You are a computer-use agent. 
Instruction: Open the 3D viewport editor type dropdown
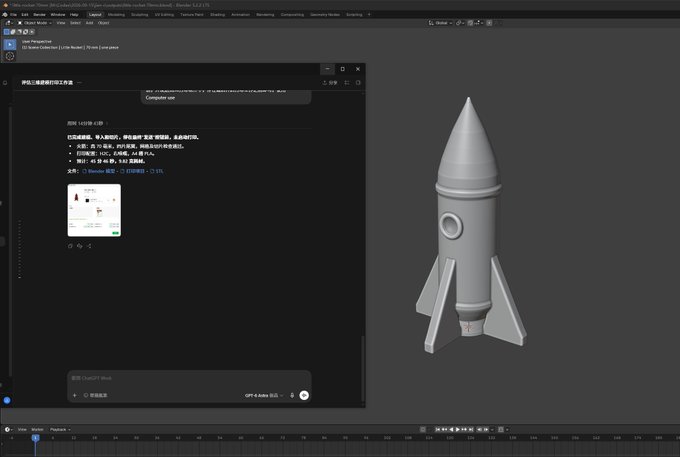[x=9, y=23]
